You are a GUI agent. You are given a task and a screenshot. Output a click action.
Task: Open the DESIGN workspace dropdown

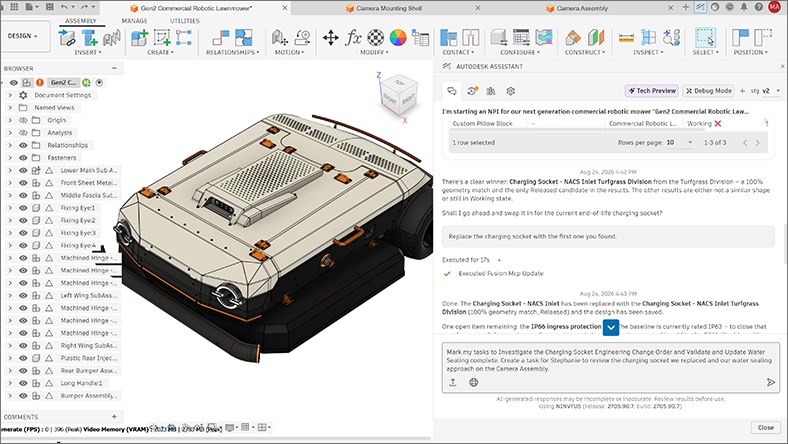pos(23,36)
